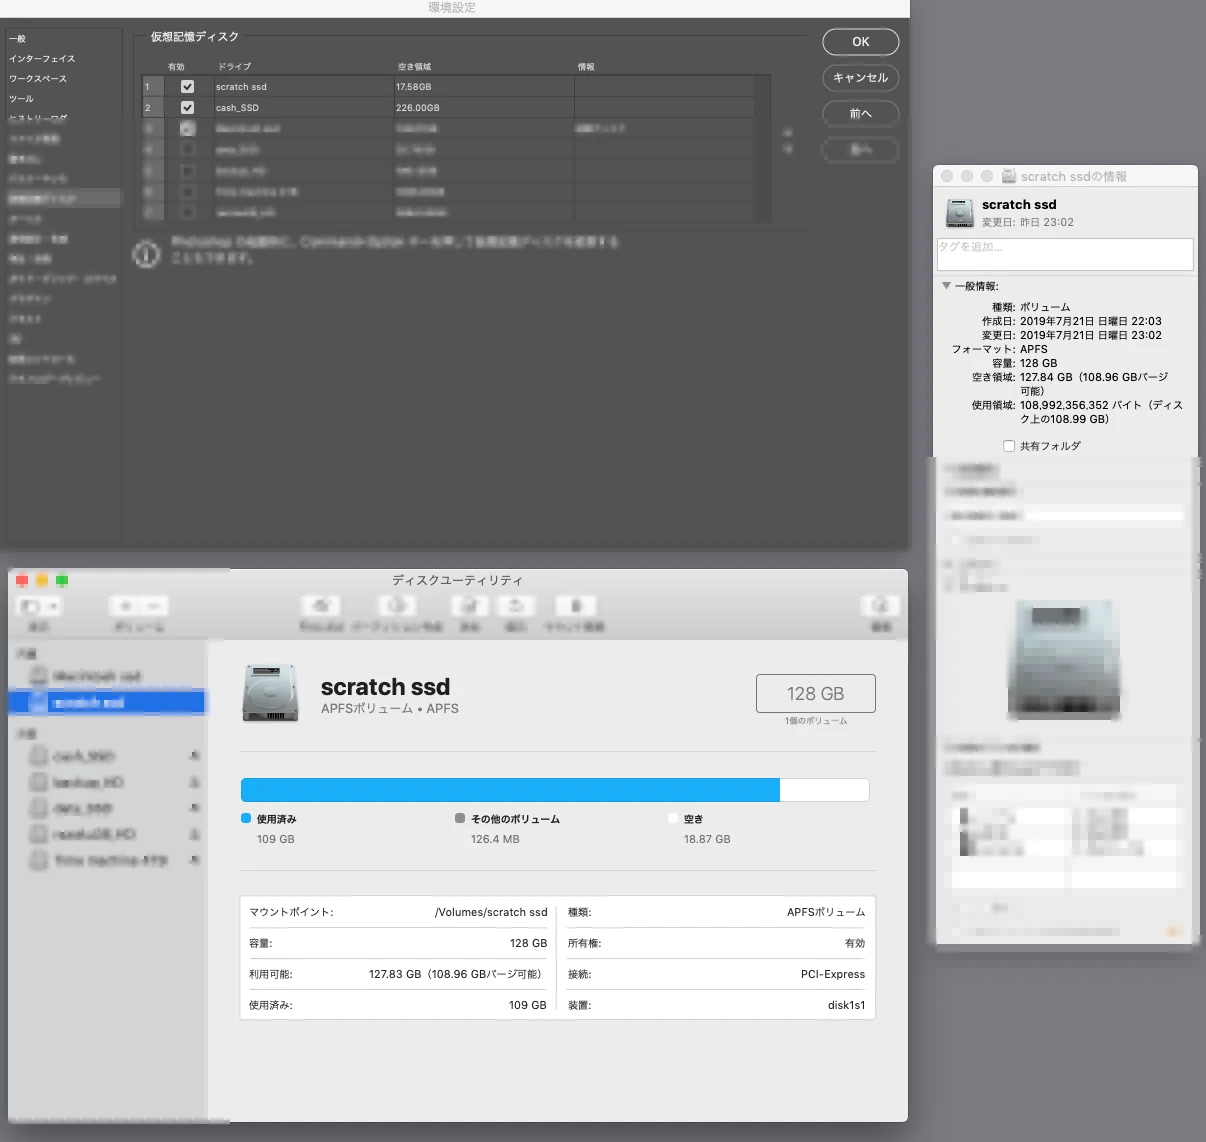1206x1142 pixels.
Task: Click the 1個のボリューム label under capacity box
Action: point(816,721)
